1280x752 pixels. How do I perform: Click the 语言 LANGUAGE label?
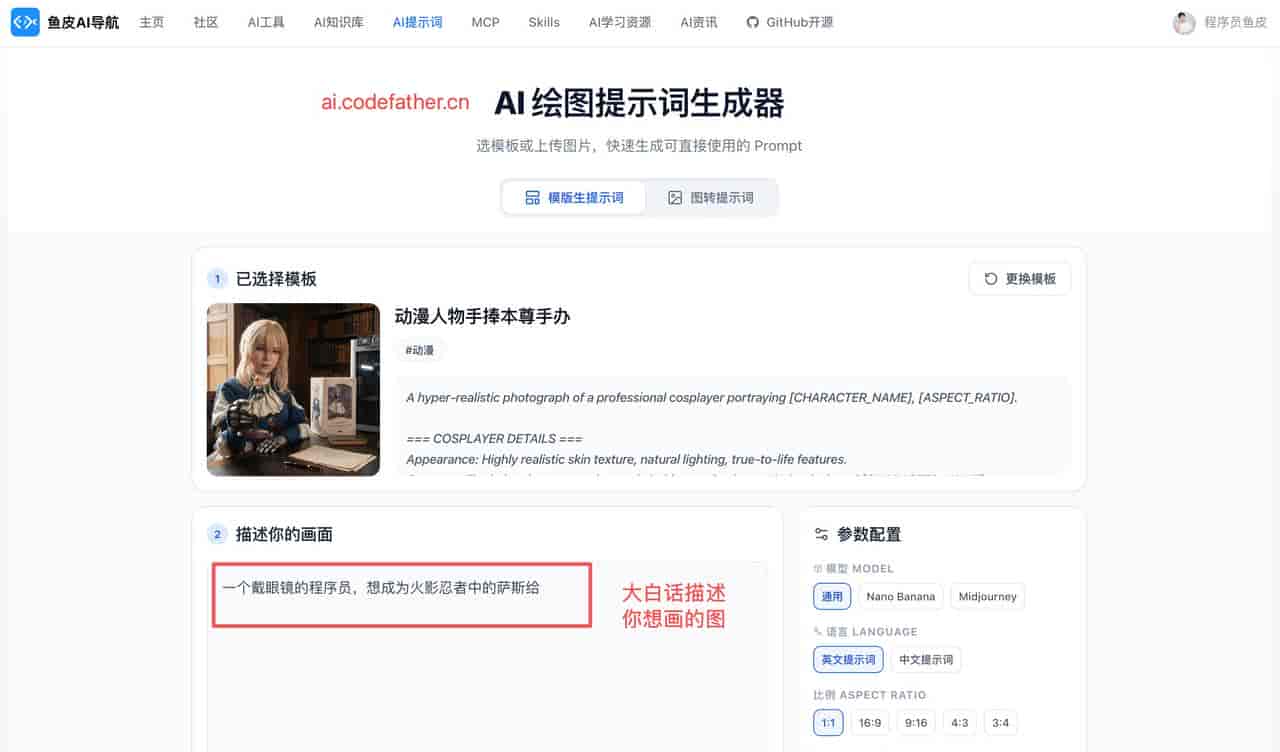pyautogui.click(x=871, y=632)
